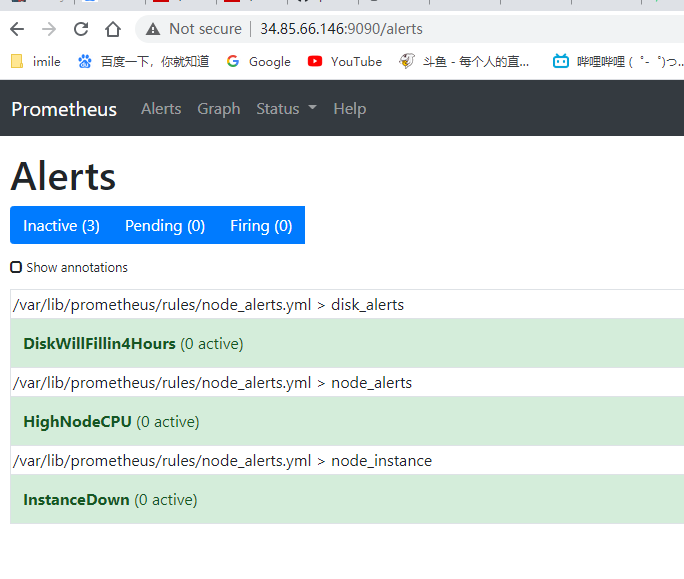Open the Help navigation item
The width and height of the screenshot is (684, 579).
(349, 109)
